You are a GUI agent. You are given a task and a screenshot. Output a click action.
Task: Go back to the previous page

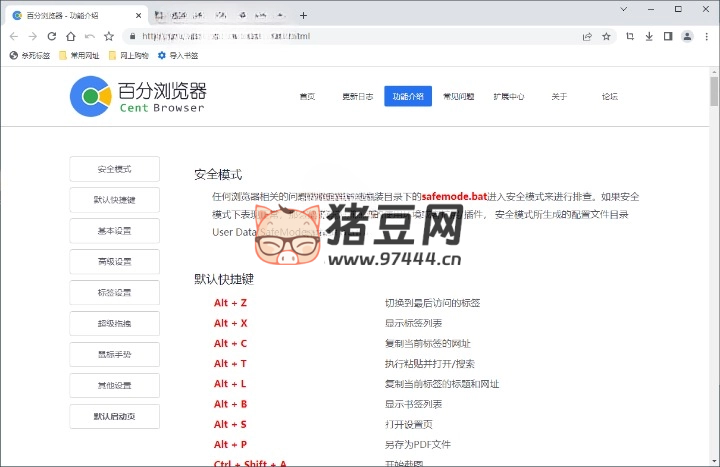point(13,36)
